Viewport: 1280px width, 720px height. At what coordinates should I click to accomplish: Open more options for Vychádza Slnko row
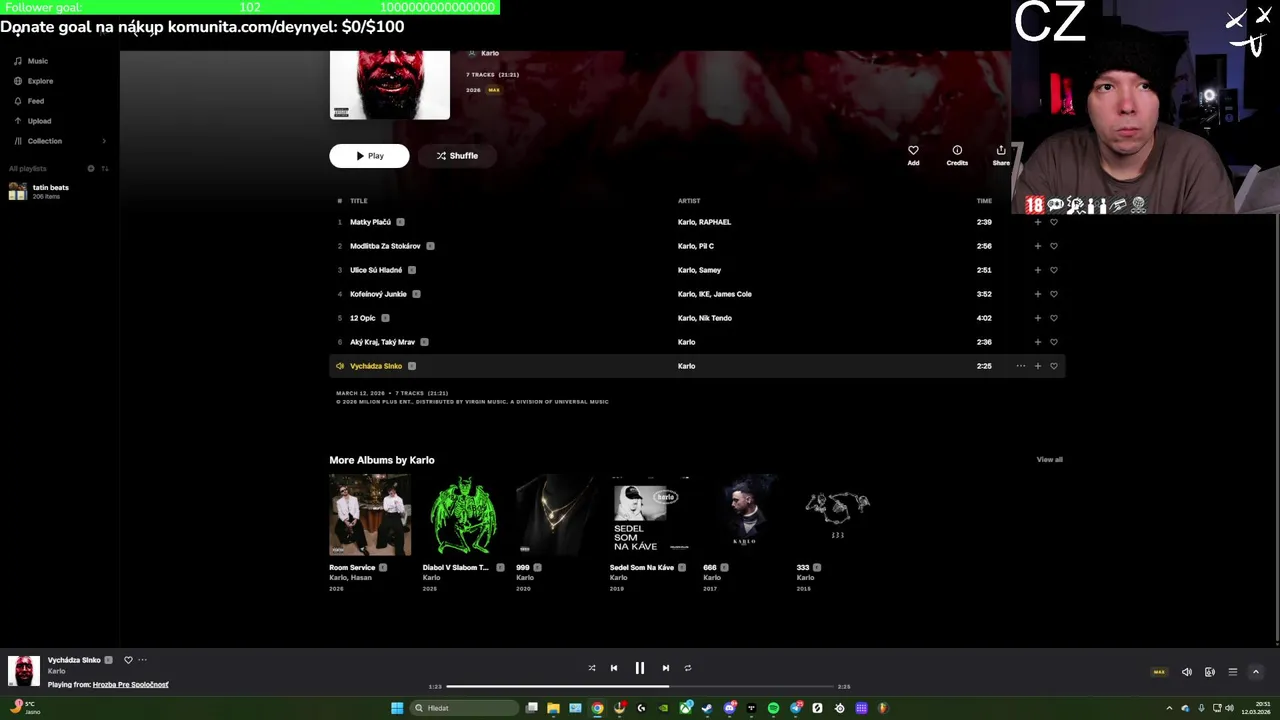tap(1020, 366)
